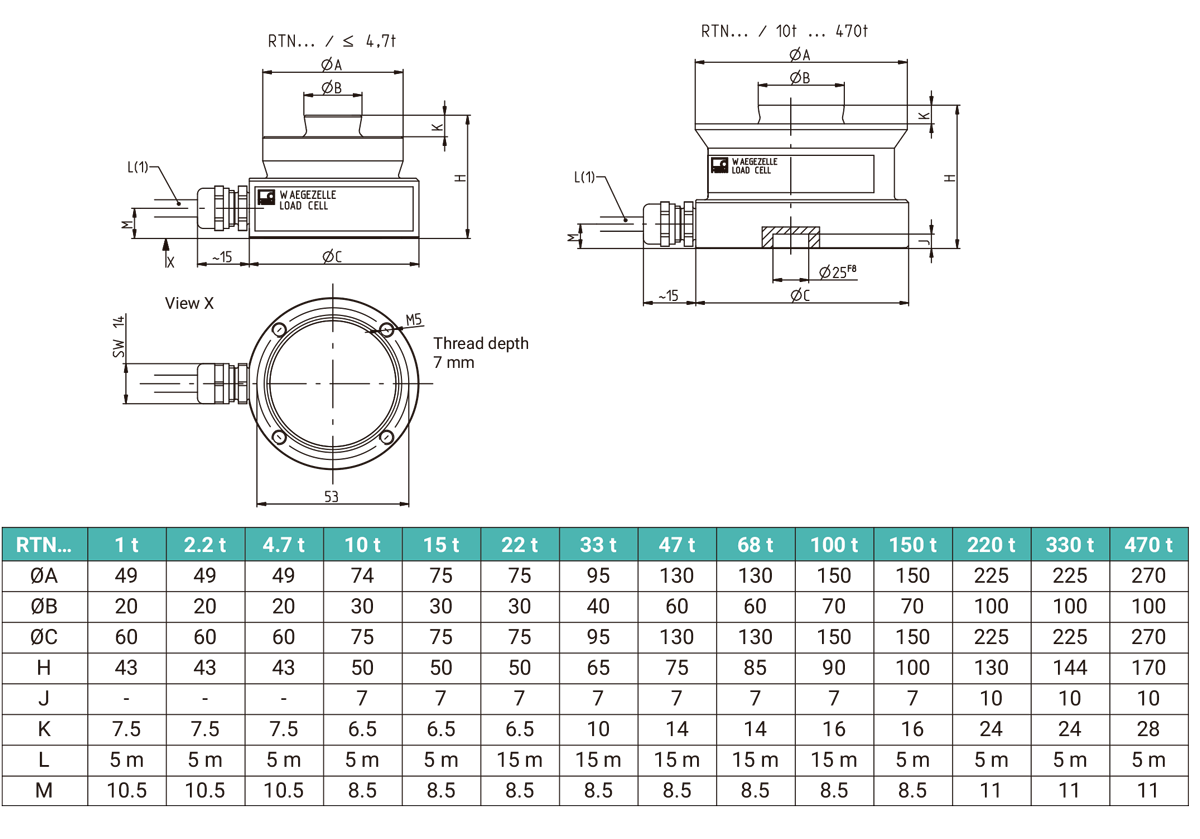Screen dimensions: 1200x839
Task: Click the J dash cell for 2.2 t
Action: coord(206,698)
